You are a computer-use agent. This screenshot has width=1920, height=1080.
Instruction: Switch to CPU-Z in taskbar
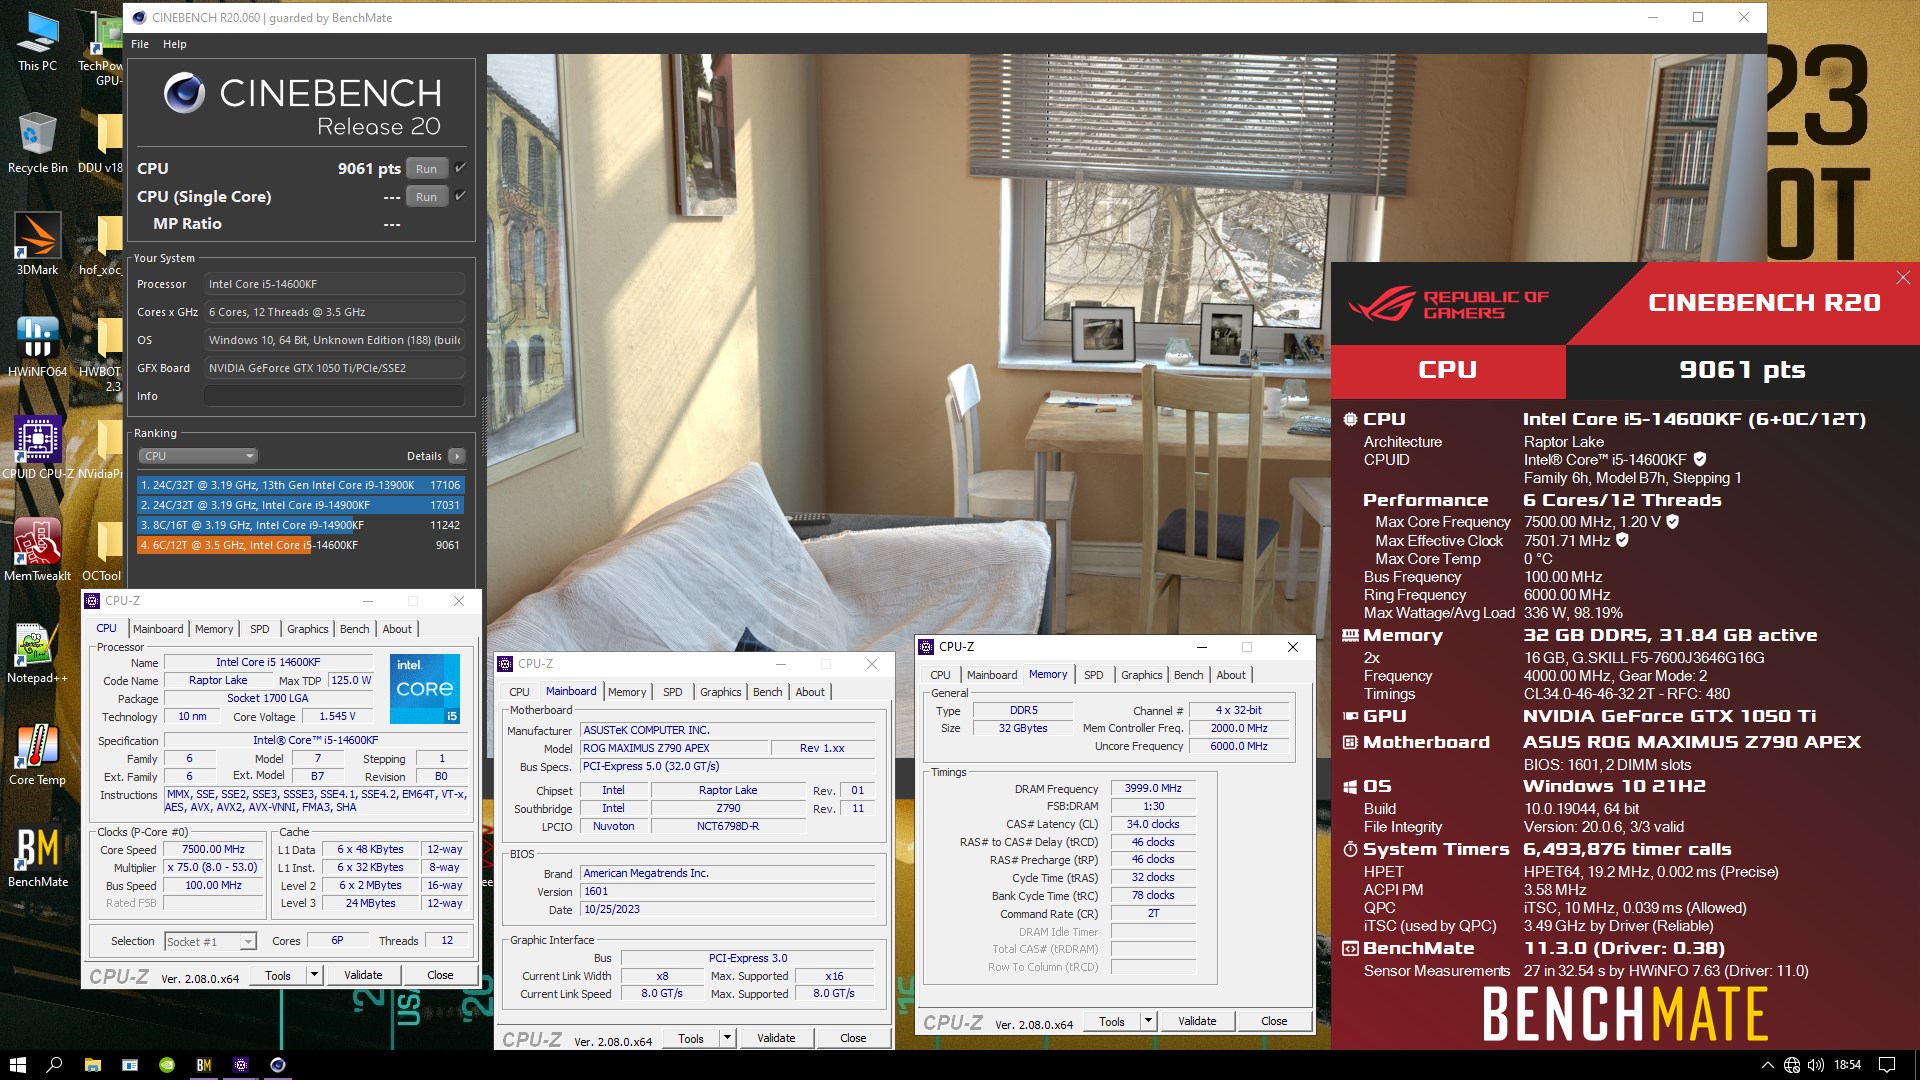coord(241,1065)
